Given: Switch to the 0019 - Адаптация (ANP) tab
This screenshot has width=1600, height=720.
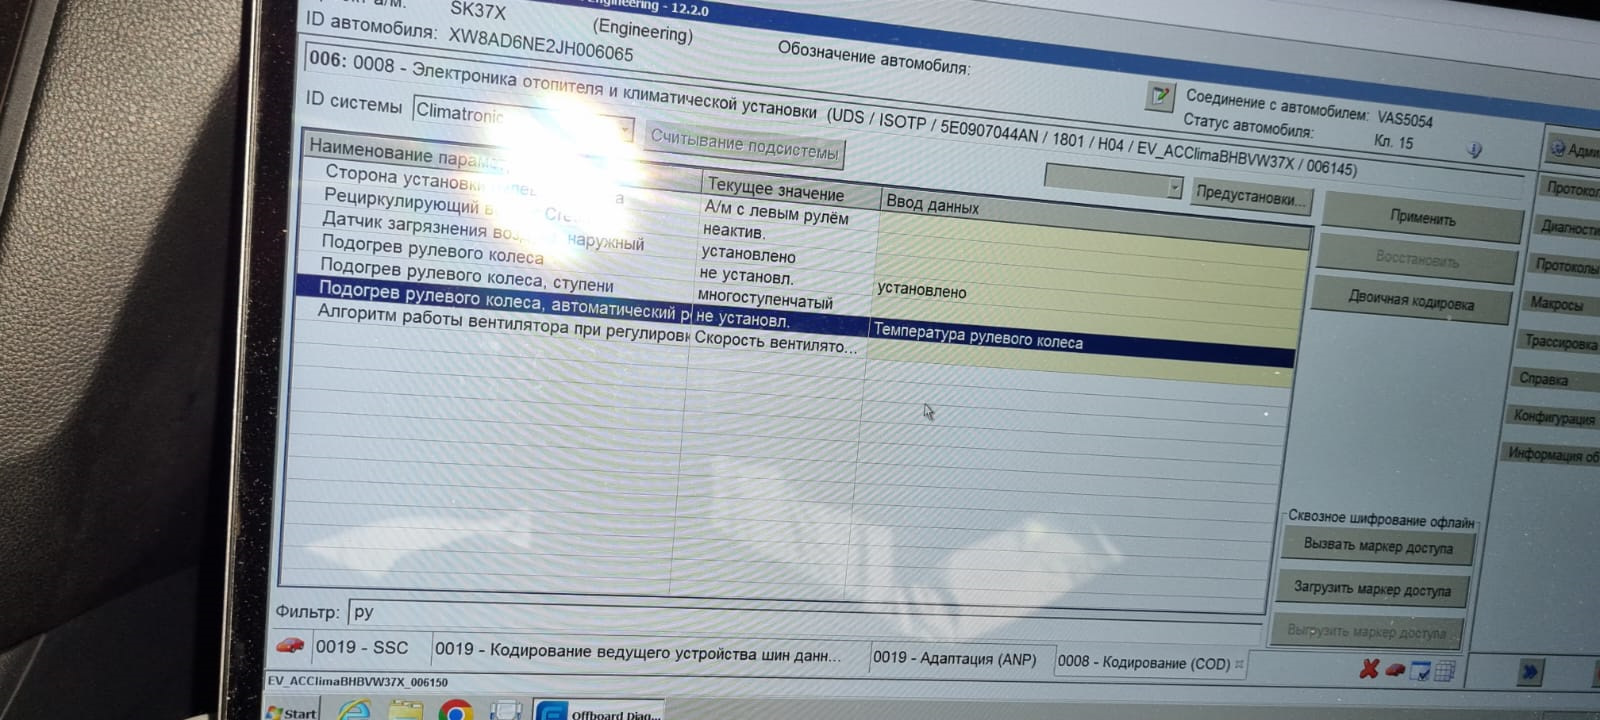Looking at the screenshot, I should pyautogui.click(x=955, y=658).
